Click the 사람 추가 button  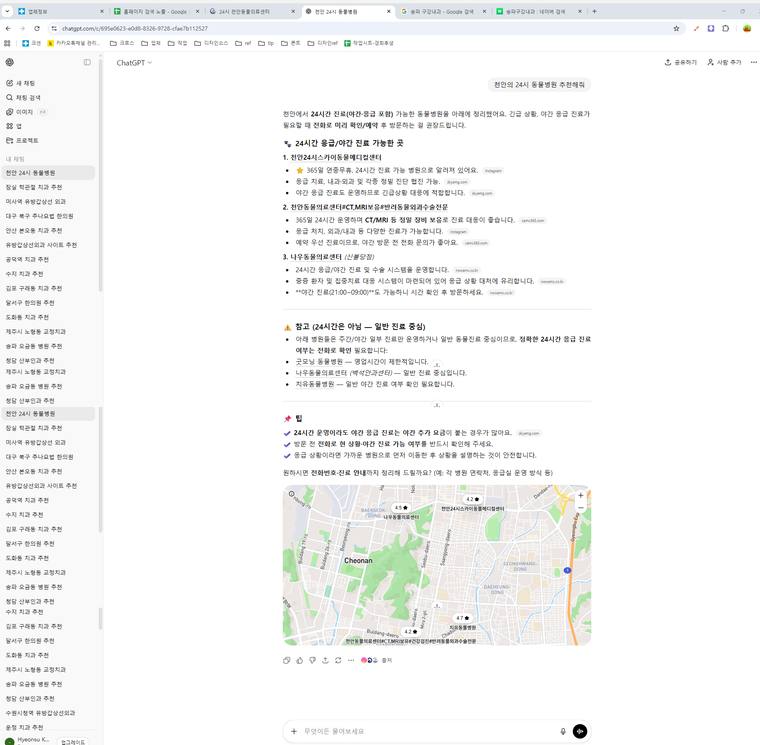(724, 62)
